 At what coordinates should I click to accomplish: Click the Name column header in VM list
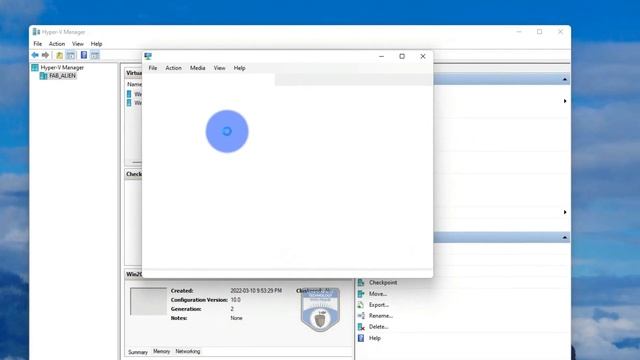pyautogui.click(x=134, y=84)
